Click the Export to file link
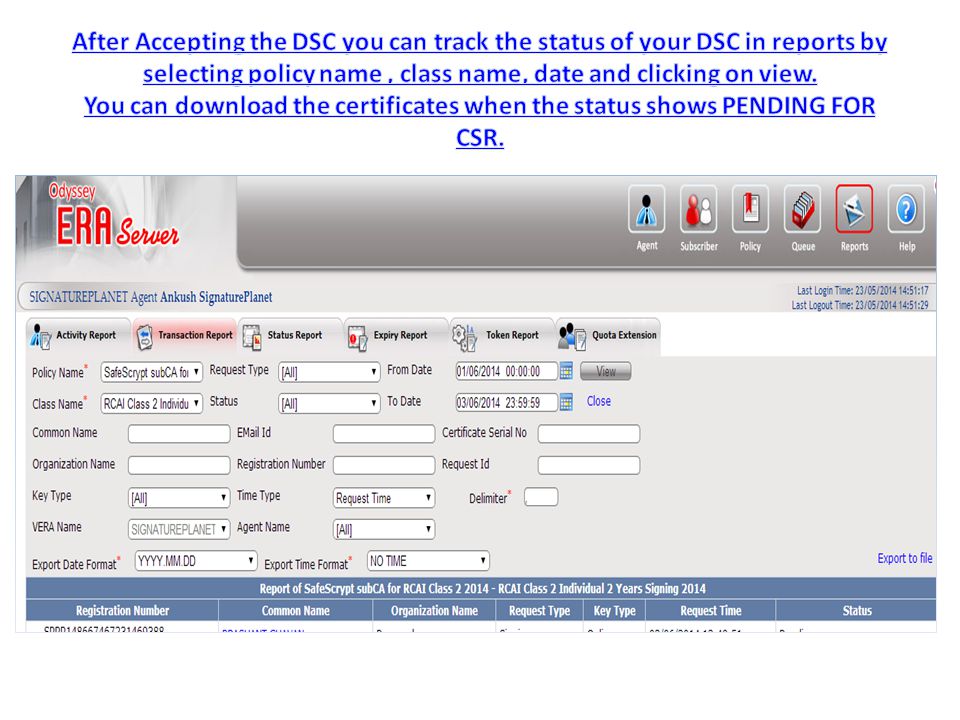The width and height of the screenshot is (960, 720). tap(904, 558)
